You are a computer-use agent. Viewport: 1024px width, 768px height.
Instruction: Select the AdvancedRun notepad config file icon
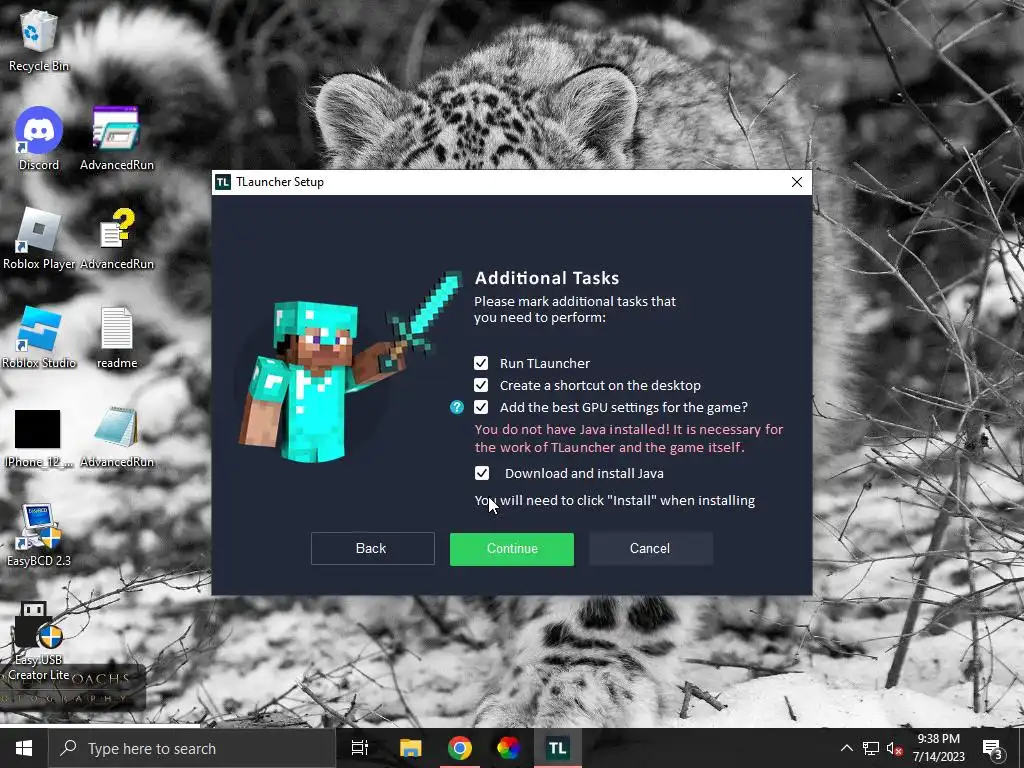[x=117, y=438]
